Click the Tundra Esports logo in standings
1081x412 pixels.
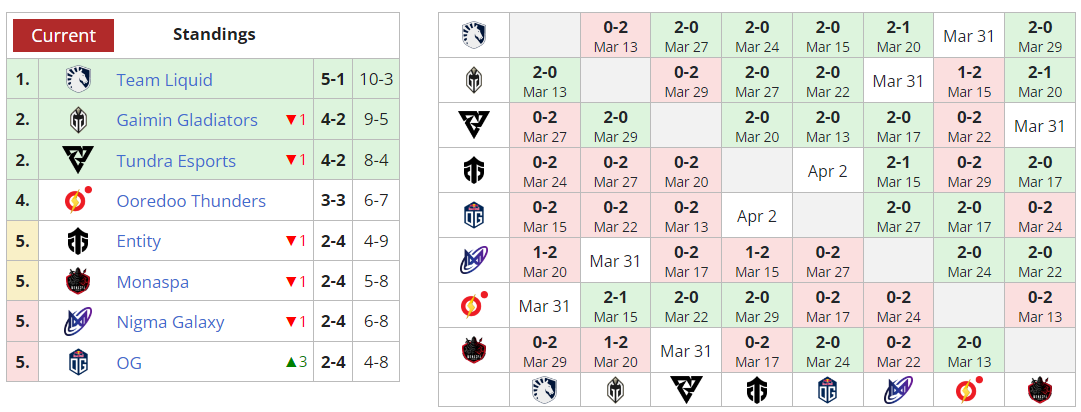[x=78, y=160]
